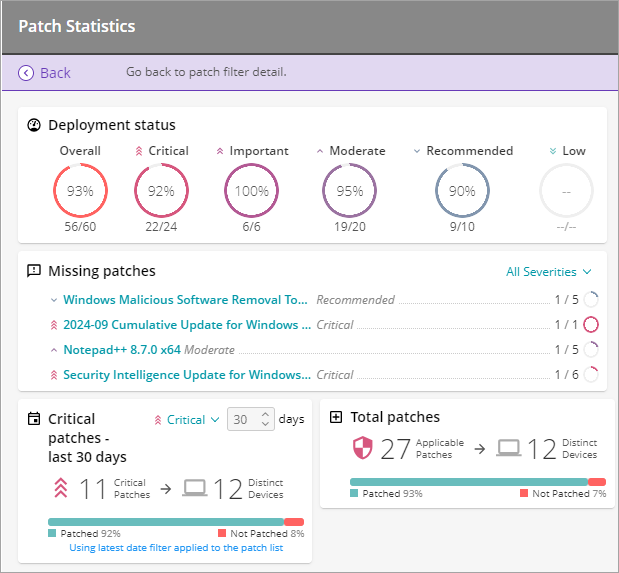Click the Important 100% deployment circle

click(252, 191)
